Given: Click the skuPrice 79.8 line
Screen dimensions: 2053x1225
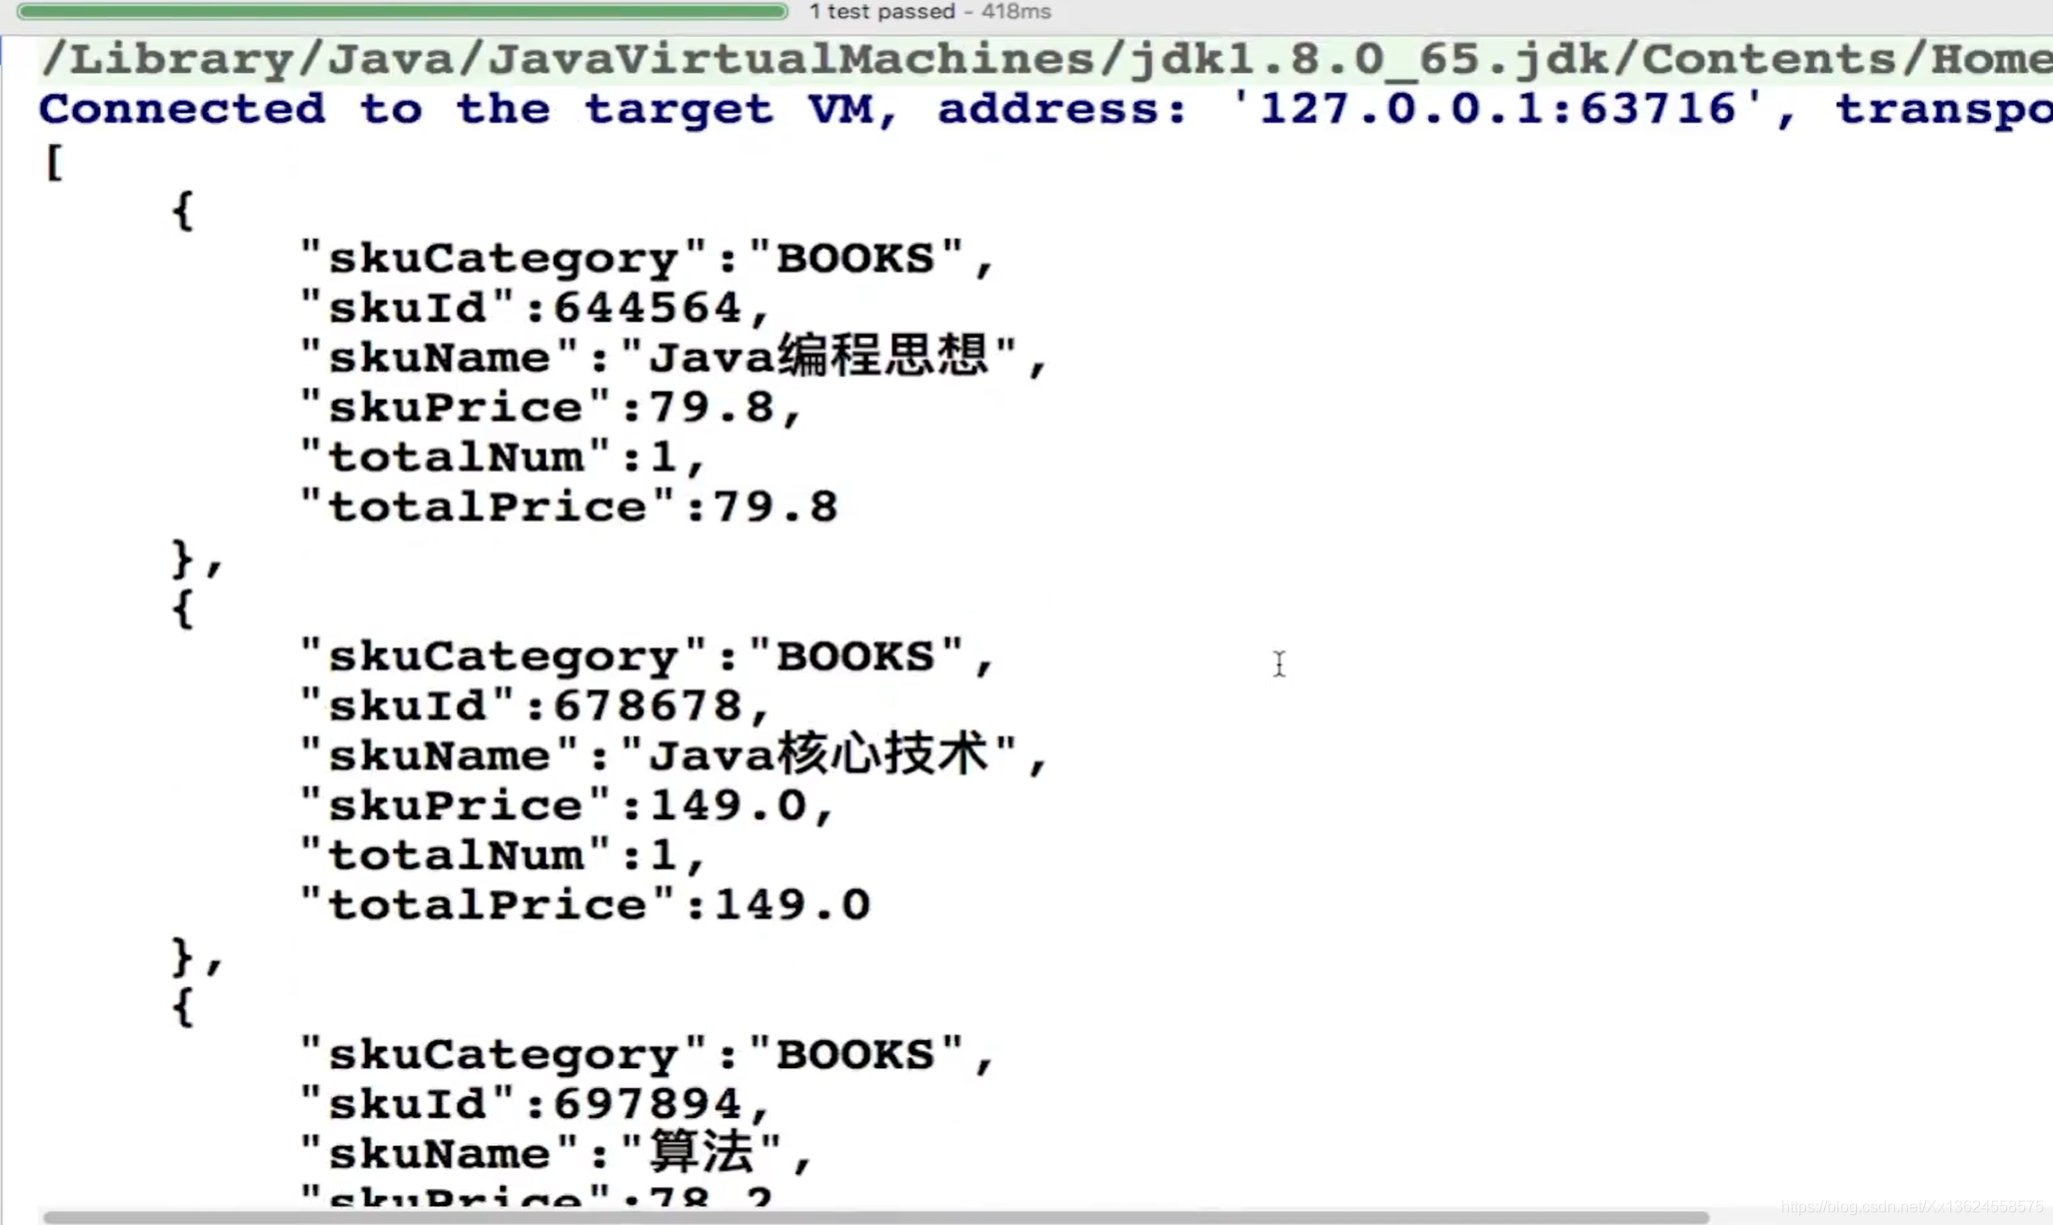Looking at the screenshot, I should click(x=551, y=408).
